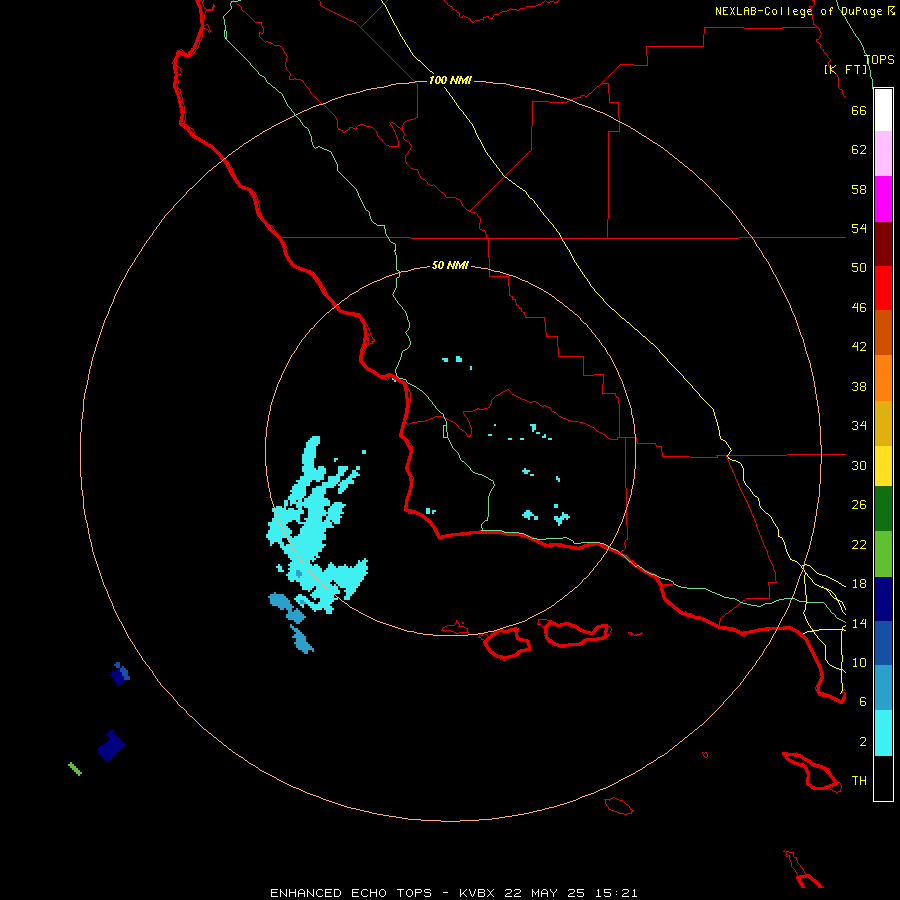Screen dimensions: 900x900
Task: Click the legend value "2"
Action: tap(863, 742)
